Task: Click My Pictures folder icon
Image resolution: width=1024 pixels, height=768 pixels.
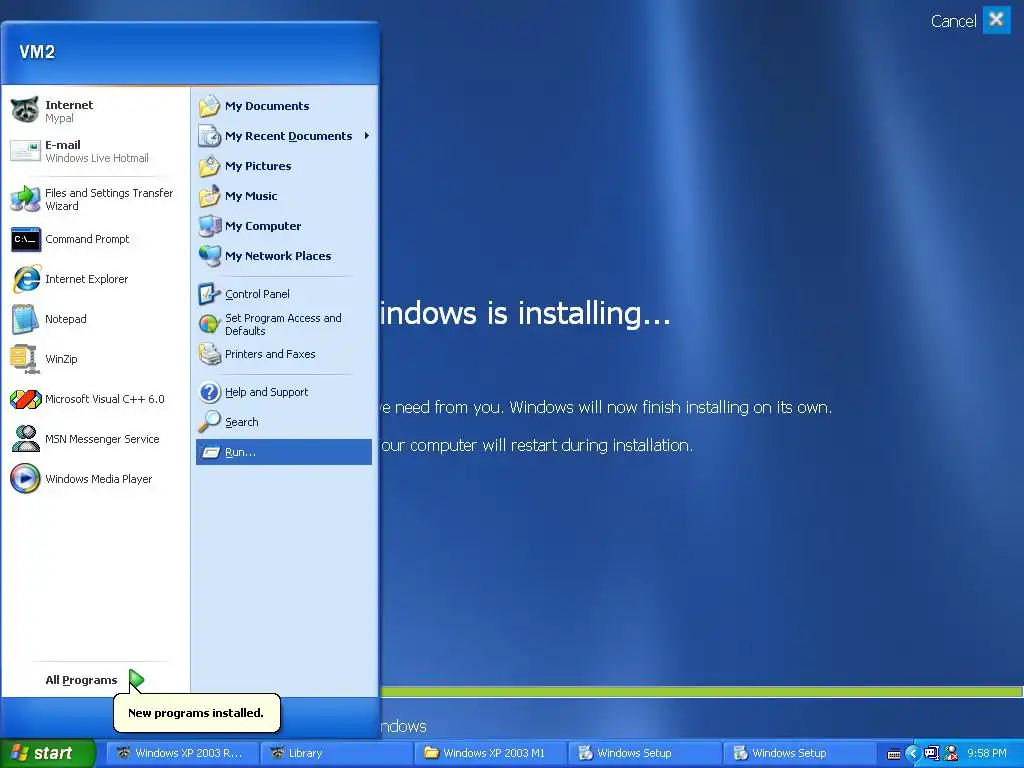Action: coord(210,166)
